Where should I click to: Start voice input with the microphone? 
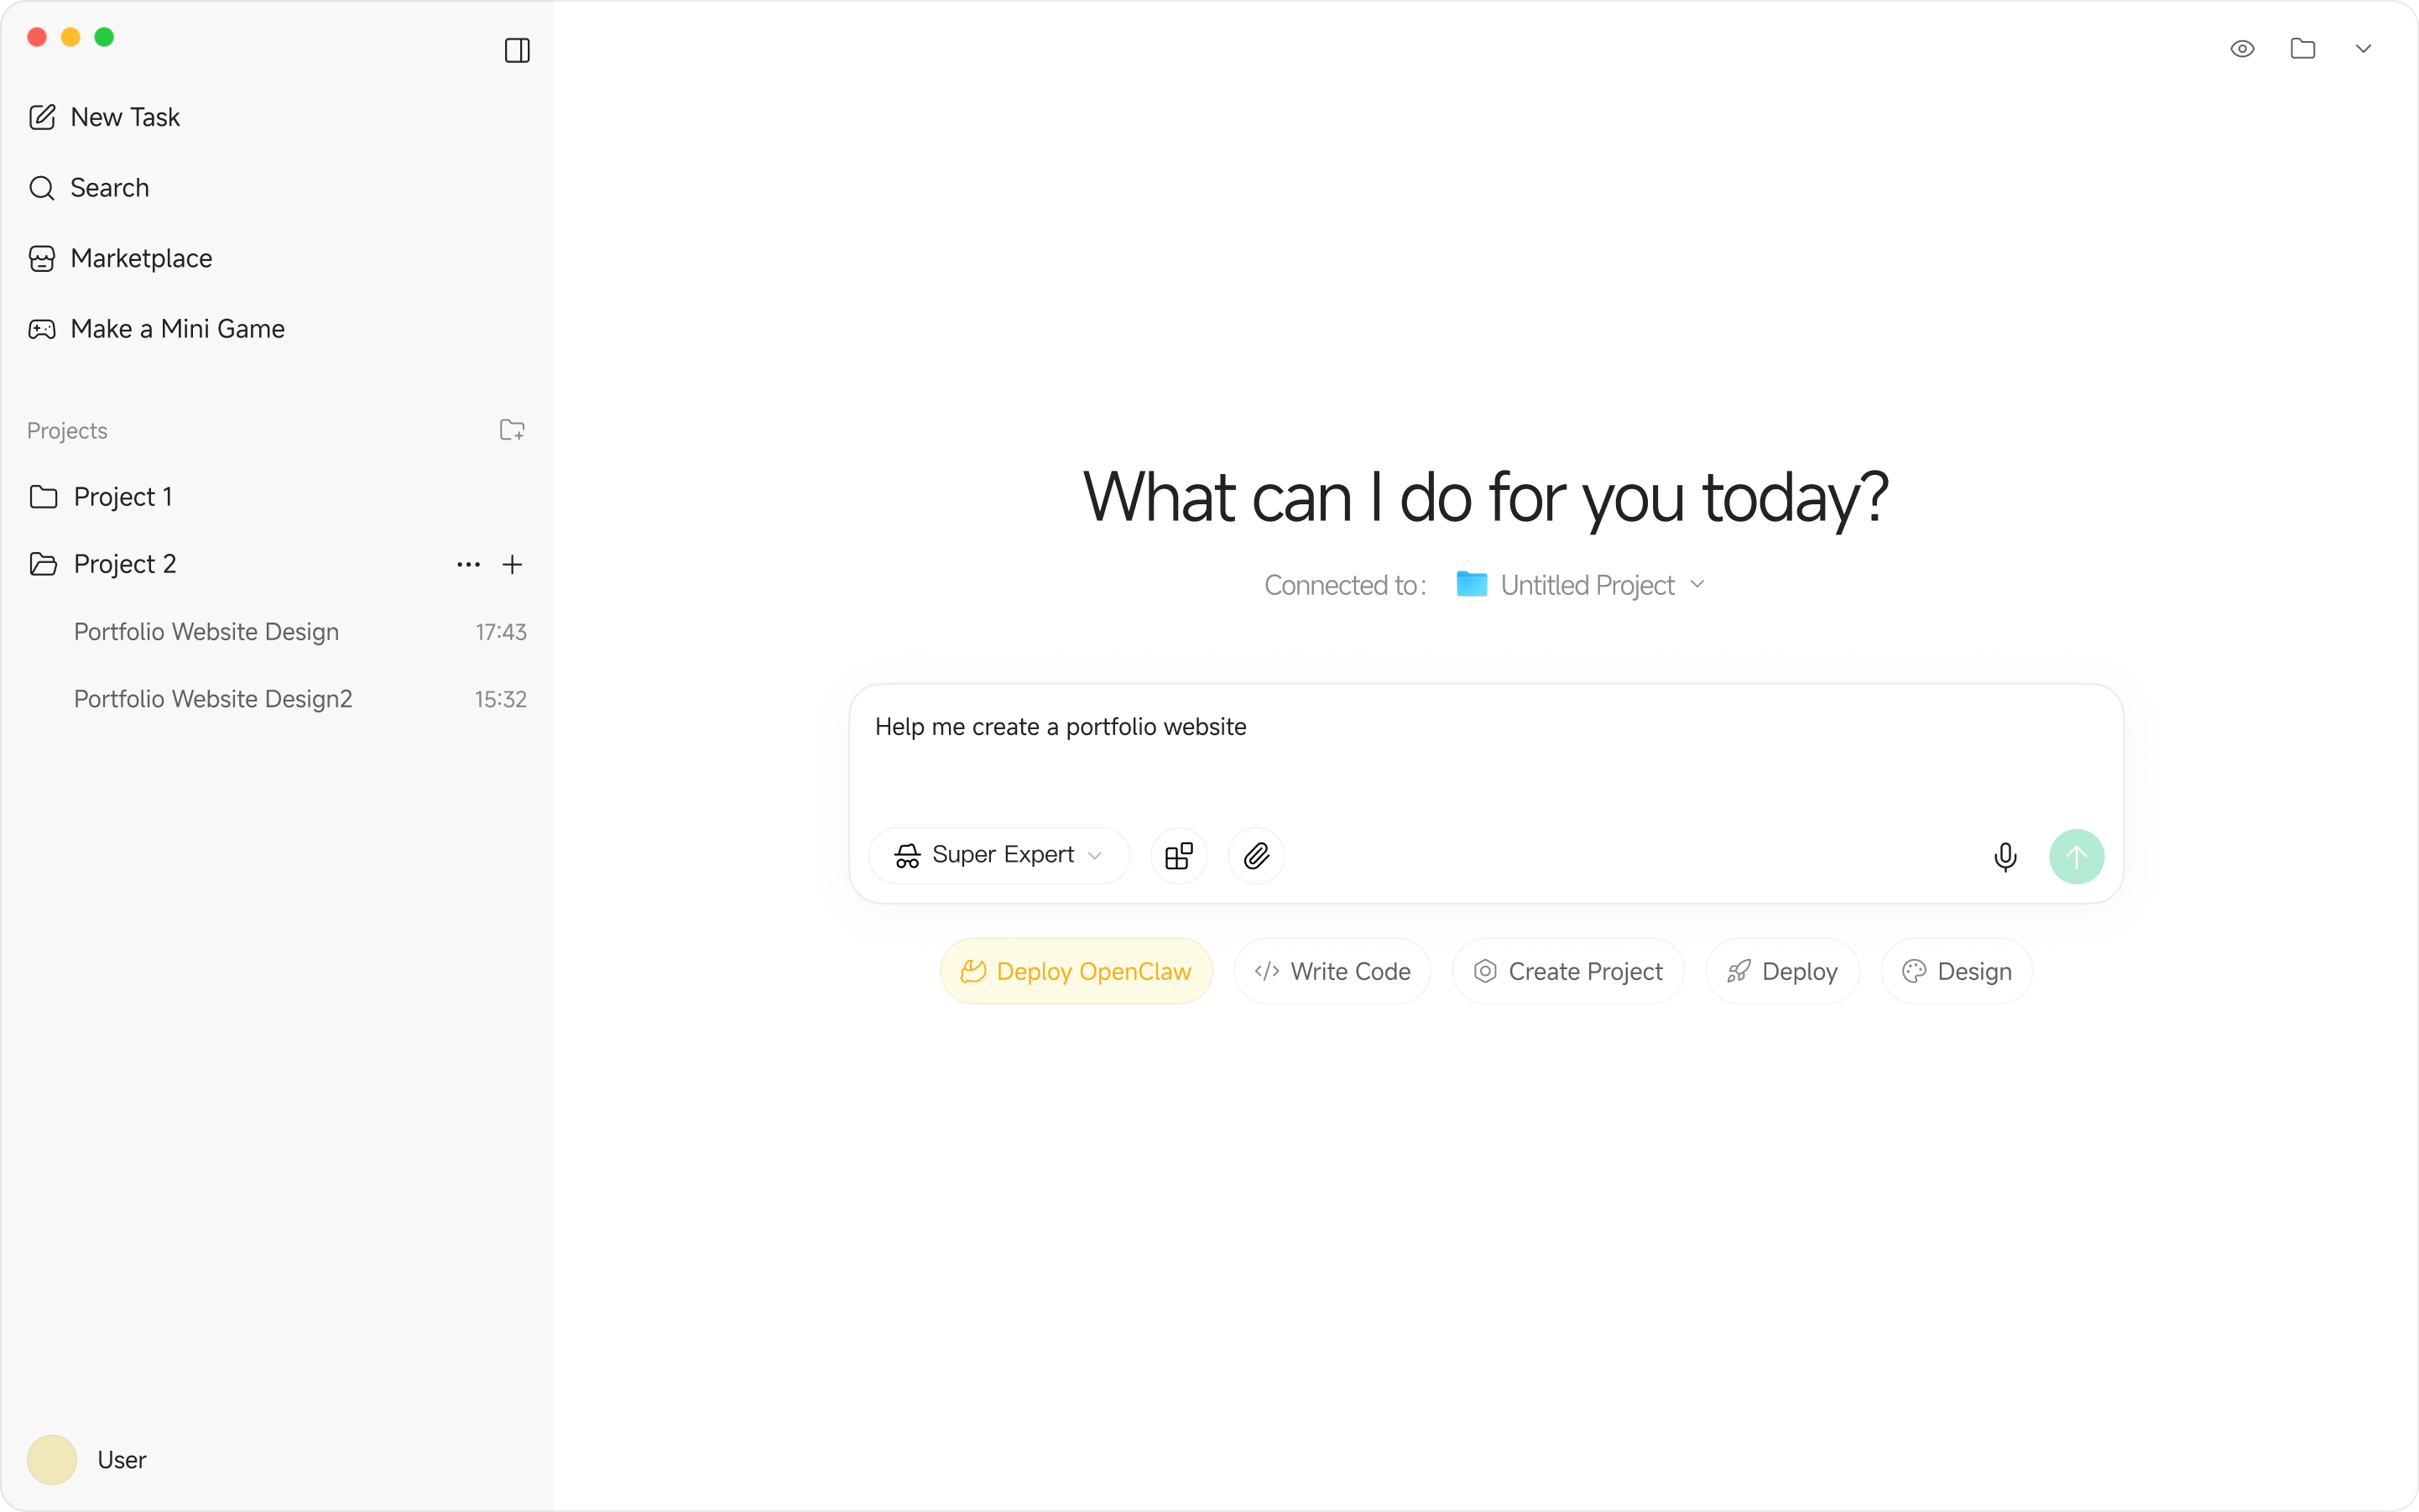2005,856
